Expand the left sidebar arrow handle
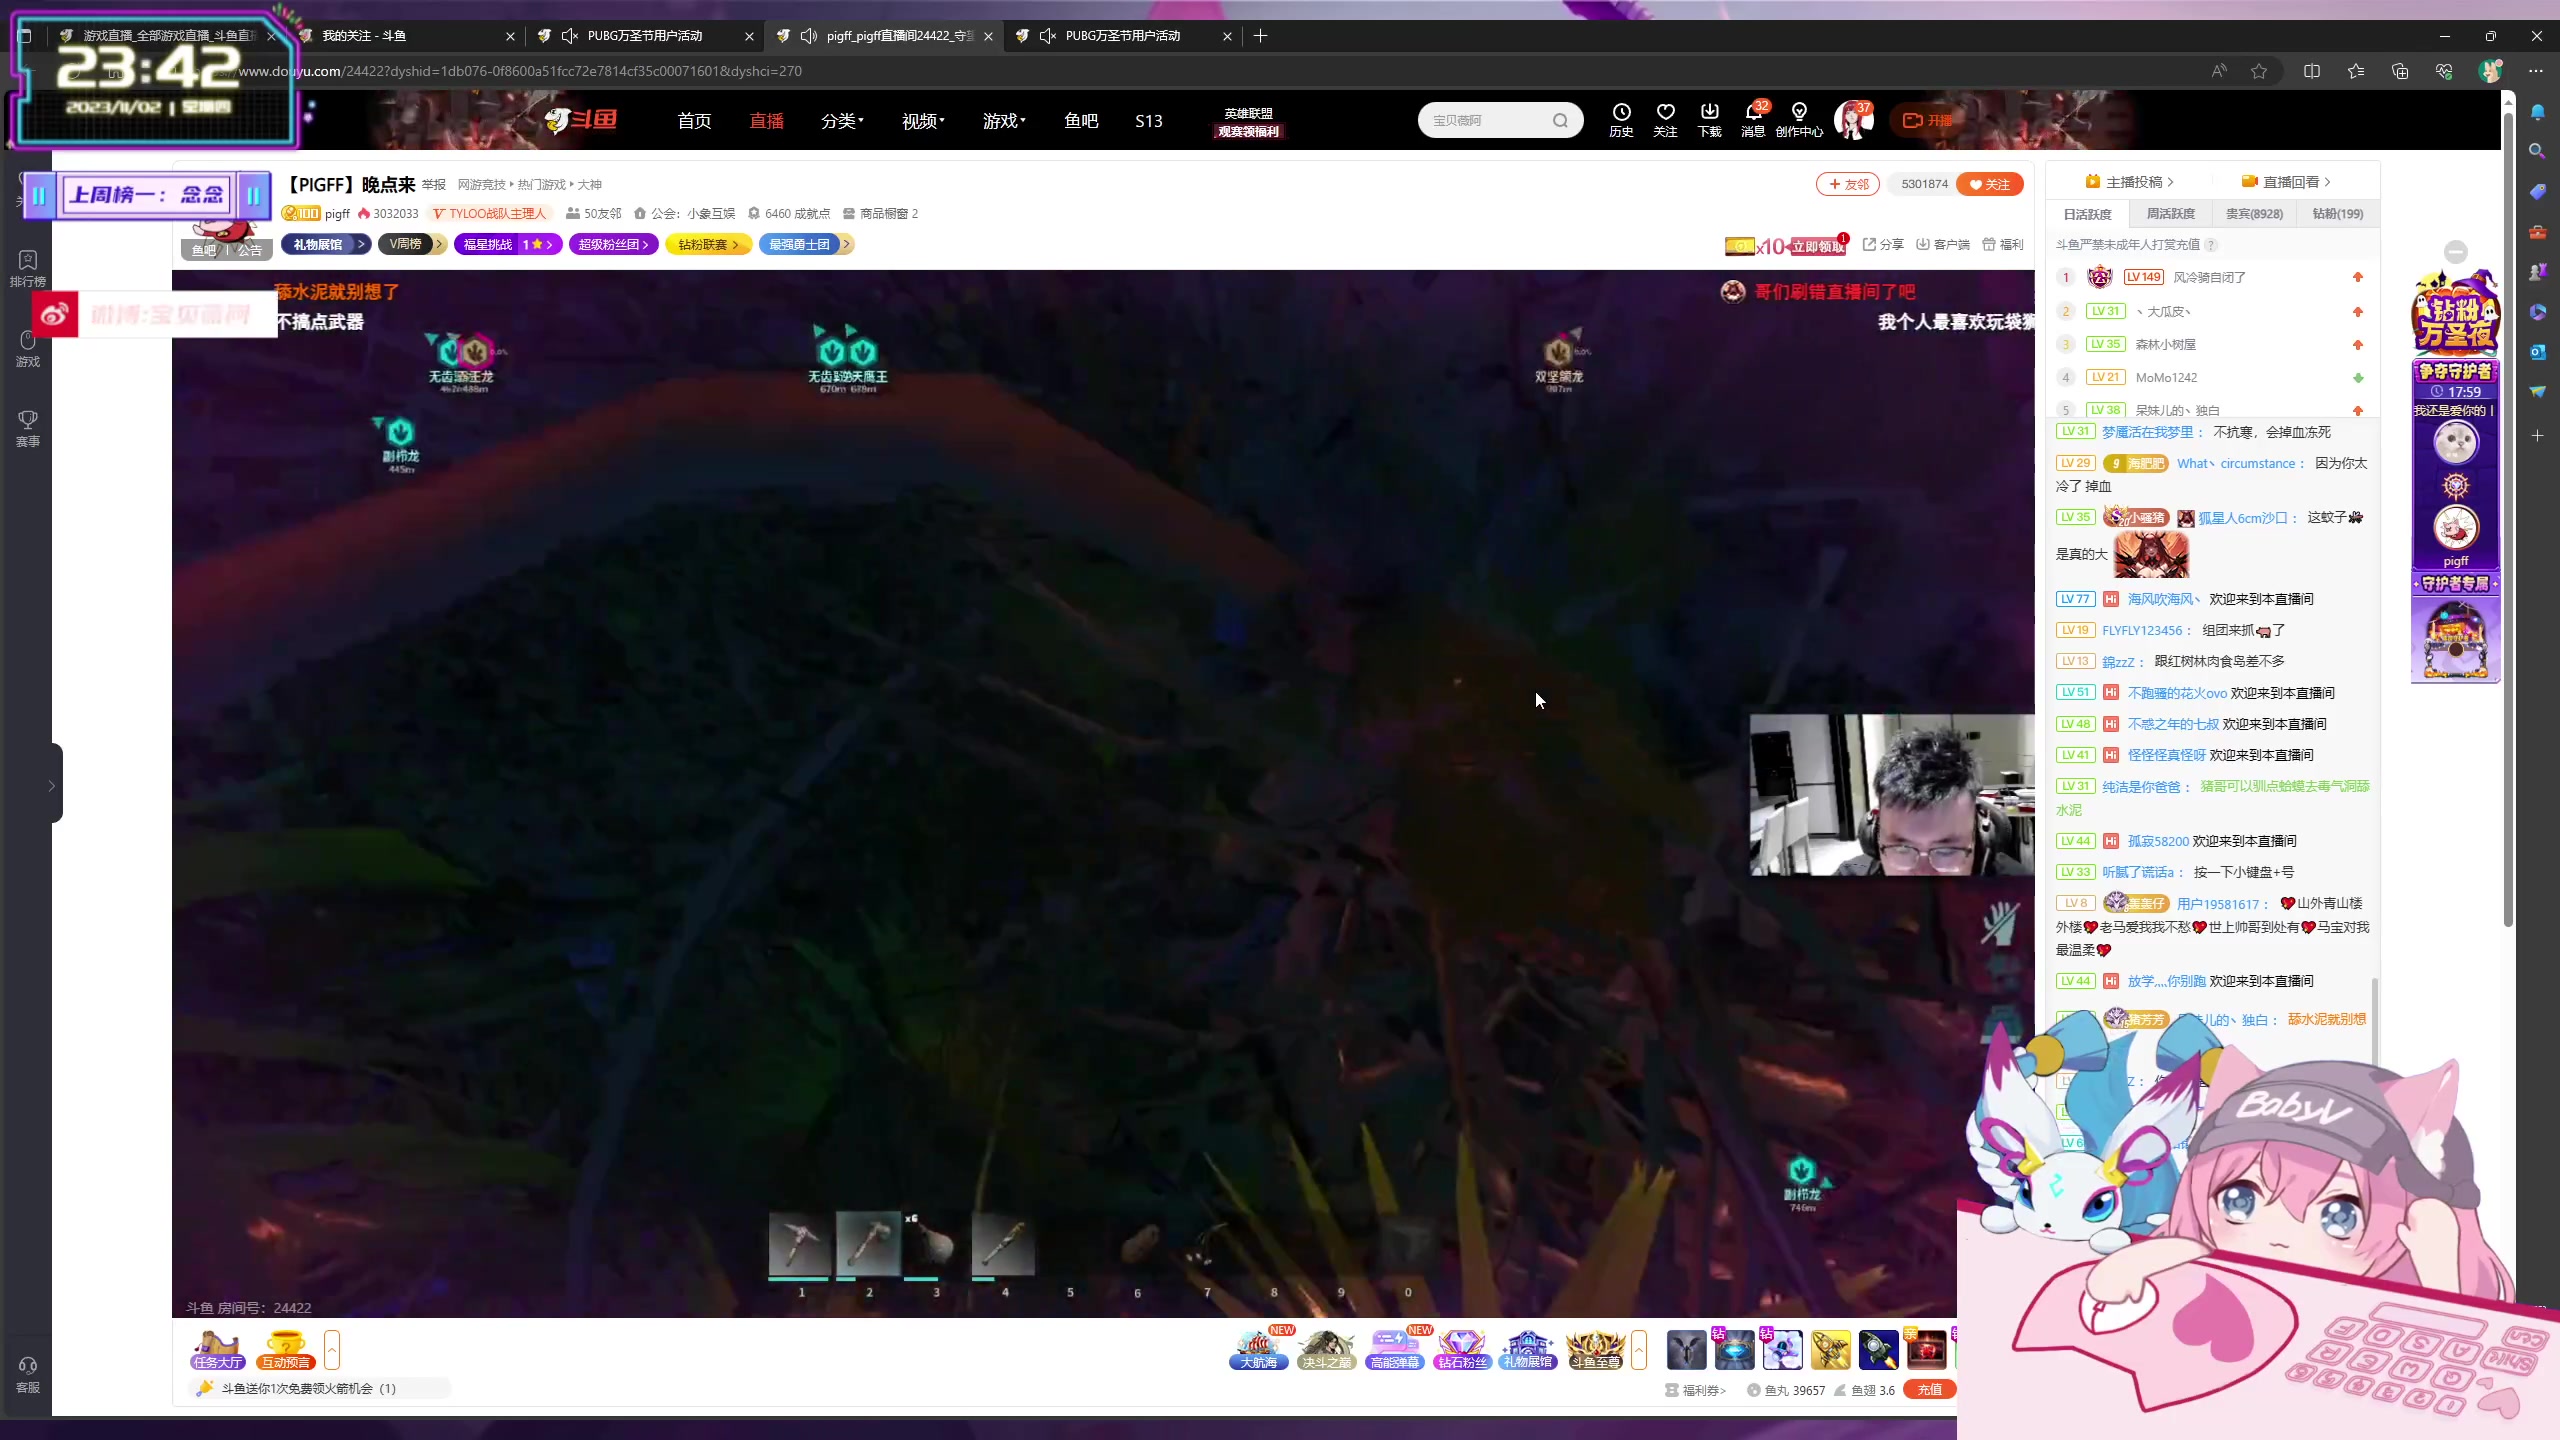The width and height of the screenshot is (2560, 1440). [52, 785]
